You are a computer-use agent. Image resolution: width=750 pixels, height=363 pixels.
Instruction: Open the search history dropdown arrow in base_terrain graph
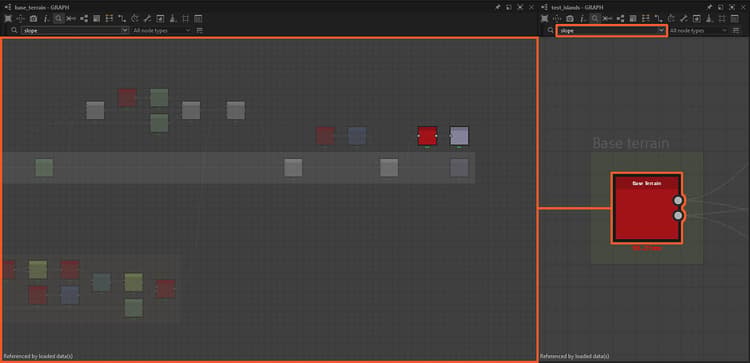pyautogui.click(x=125, y=30)
